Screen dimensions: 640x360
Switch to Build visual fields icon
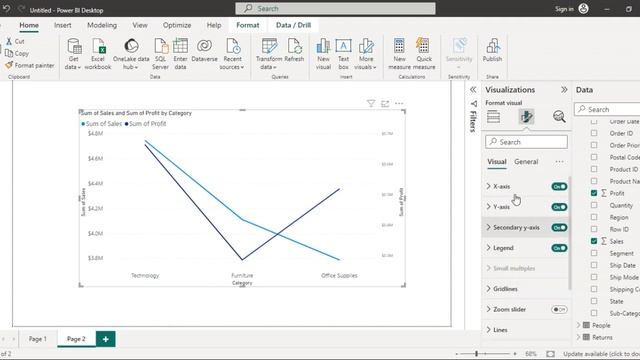coord(493,117)
